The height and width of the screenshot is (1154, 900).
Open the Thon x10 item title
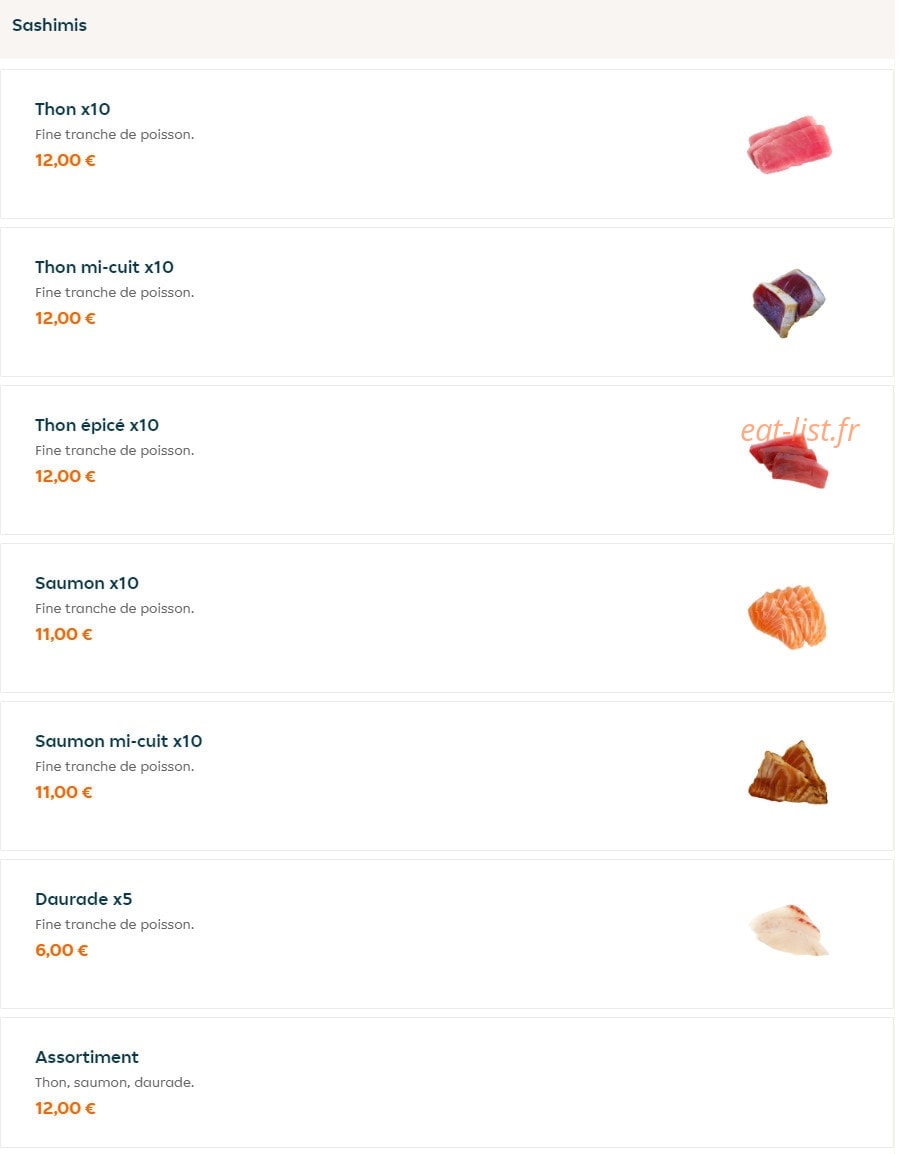[72, 109]
